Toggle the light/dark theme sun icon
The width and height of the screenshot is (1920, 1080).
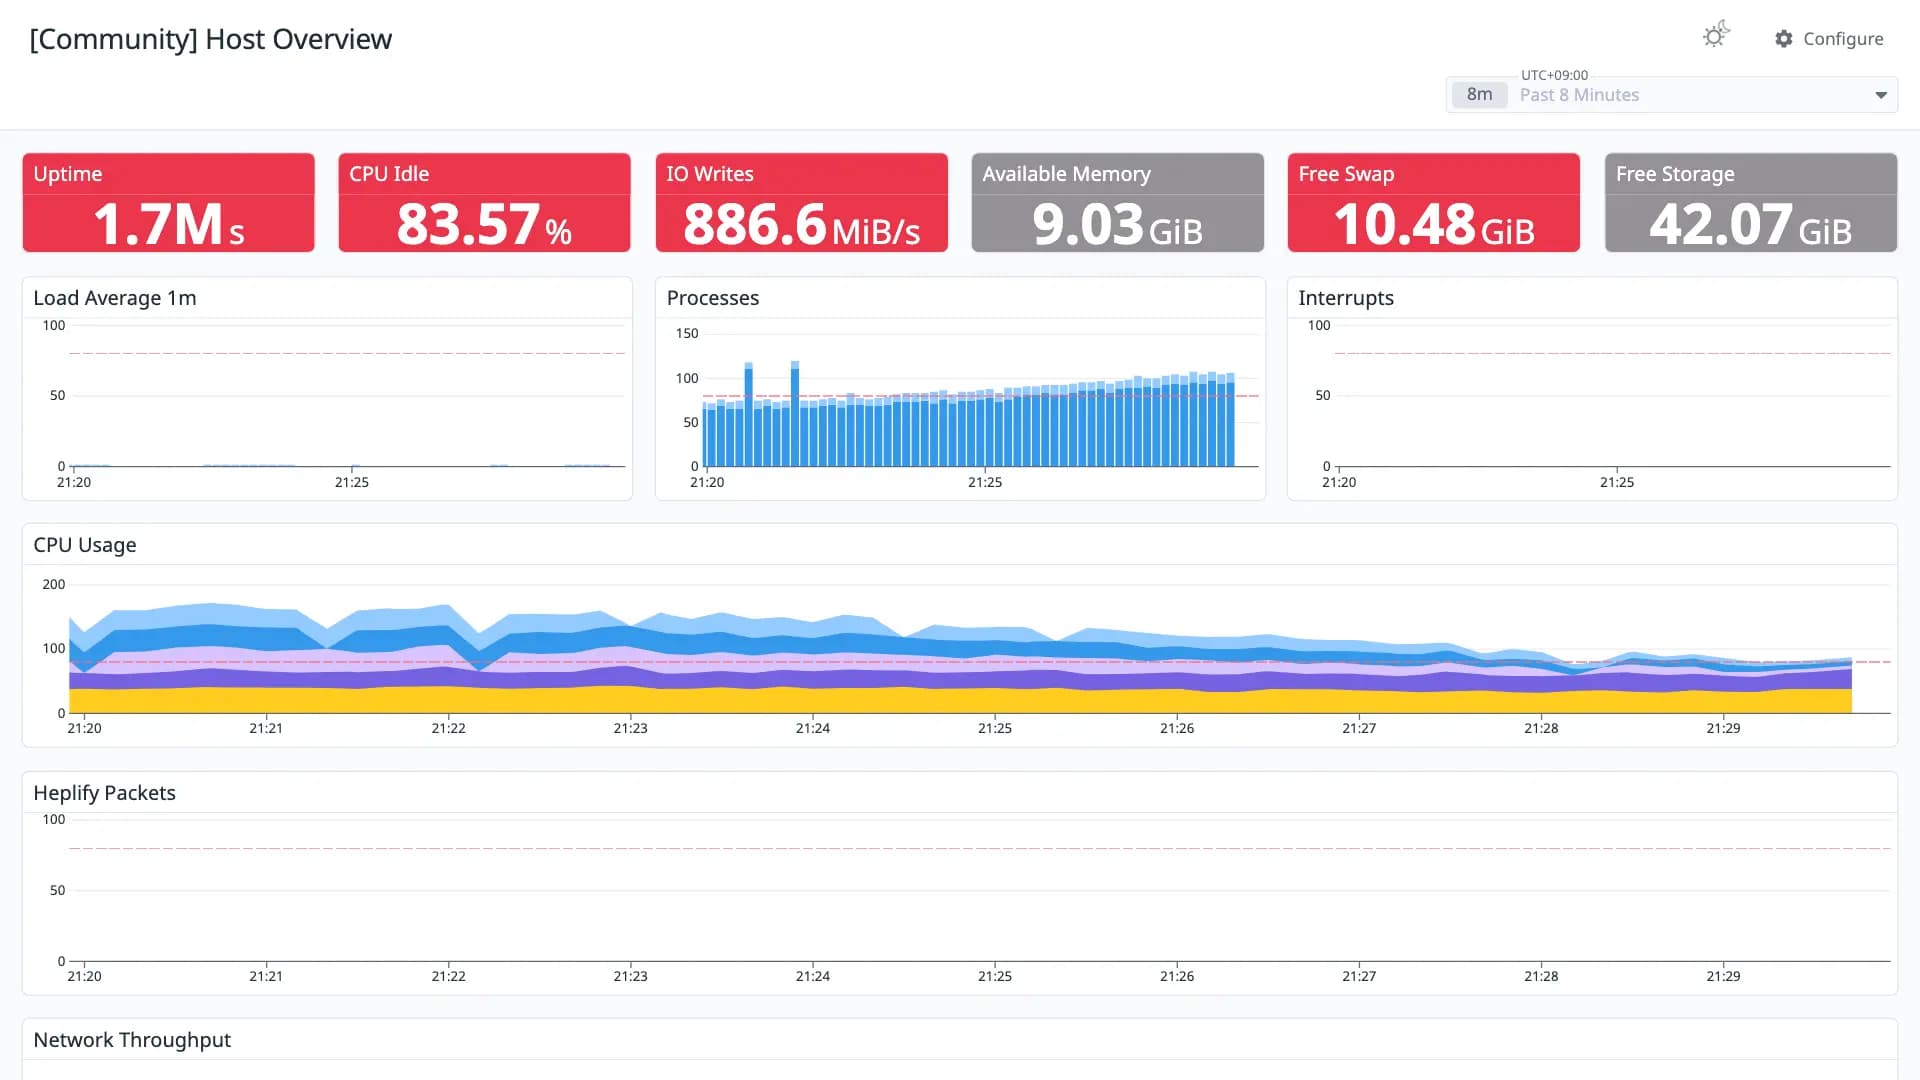[1716, 35]
